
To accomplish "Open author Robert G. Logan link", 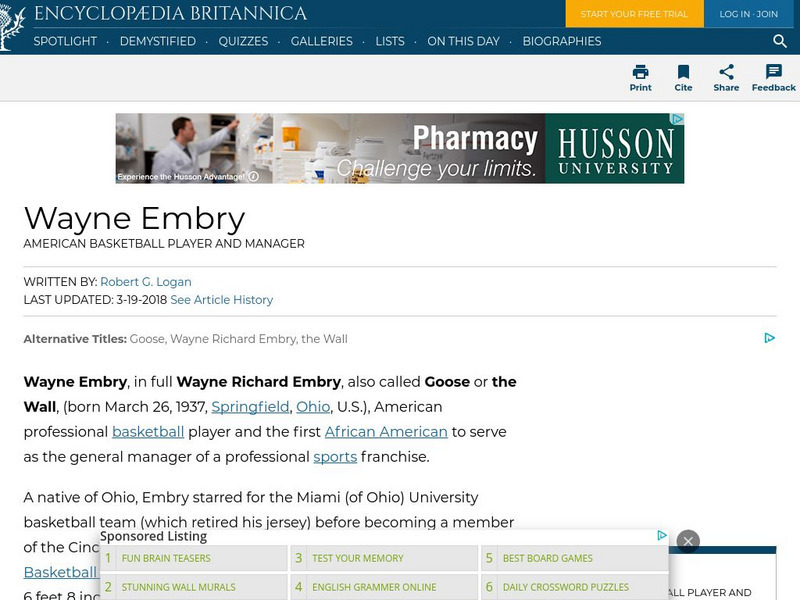I will pos(145,282).
